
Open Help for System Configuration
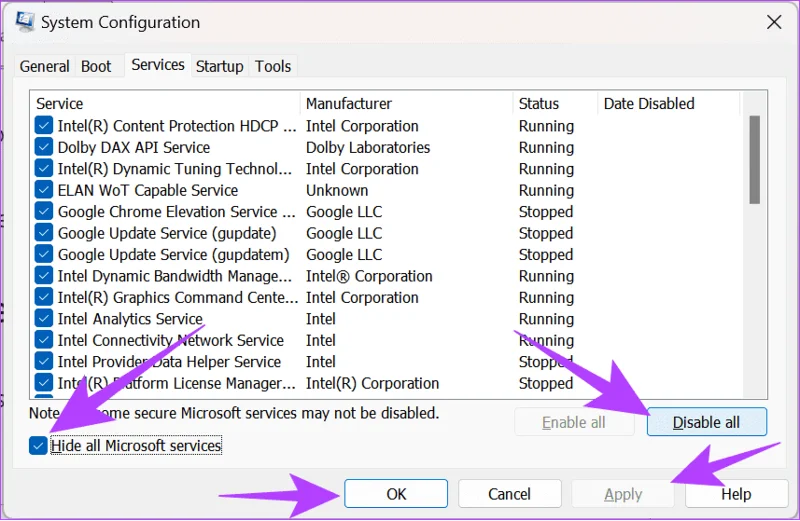(736, 493)
